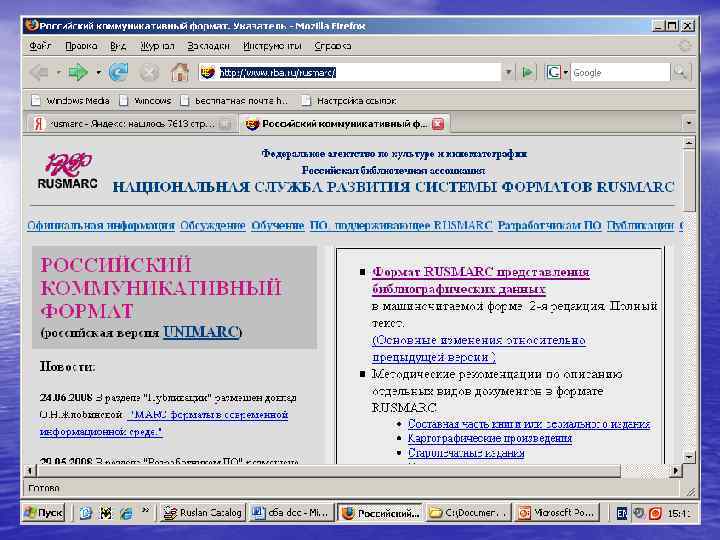Click the Новости heading text
This screenshot has height=540, width=720.
click(x=68, y=367)
